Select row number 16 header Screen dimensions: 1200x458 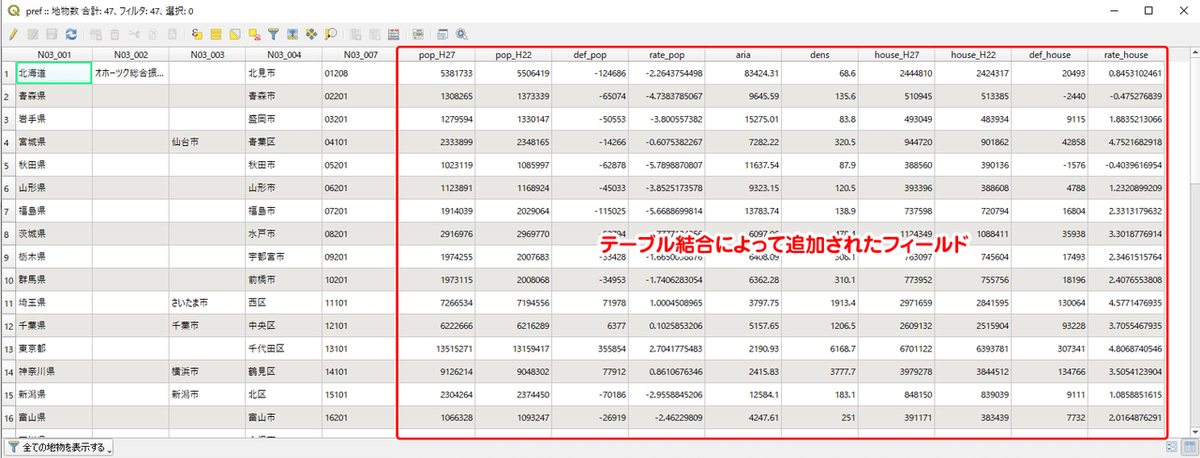point(8,415)
